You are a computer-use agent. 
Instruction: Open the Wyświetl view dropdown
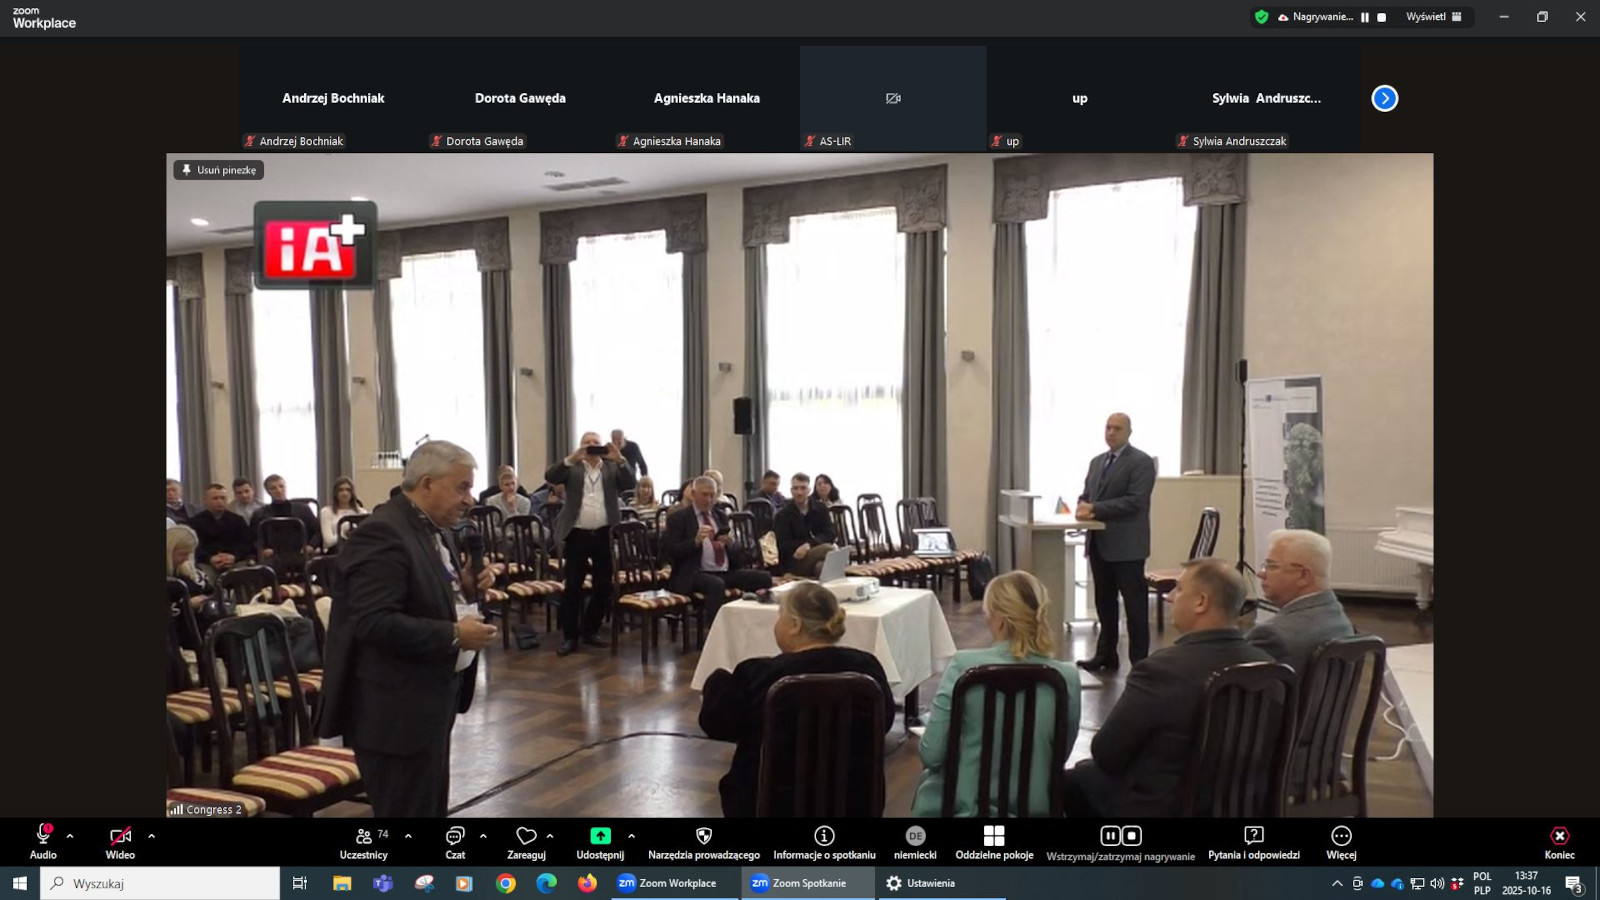(x=1434, y=17)
